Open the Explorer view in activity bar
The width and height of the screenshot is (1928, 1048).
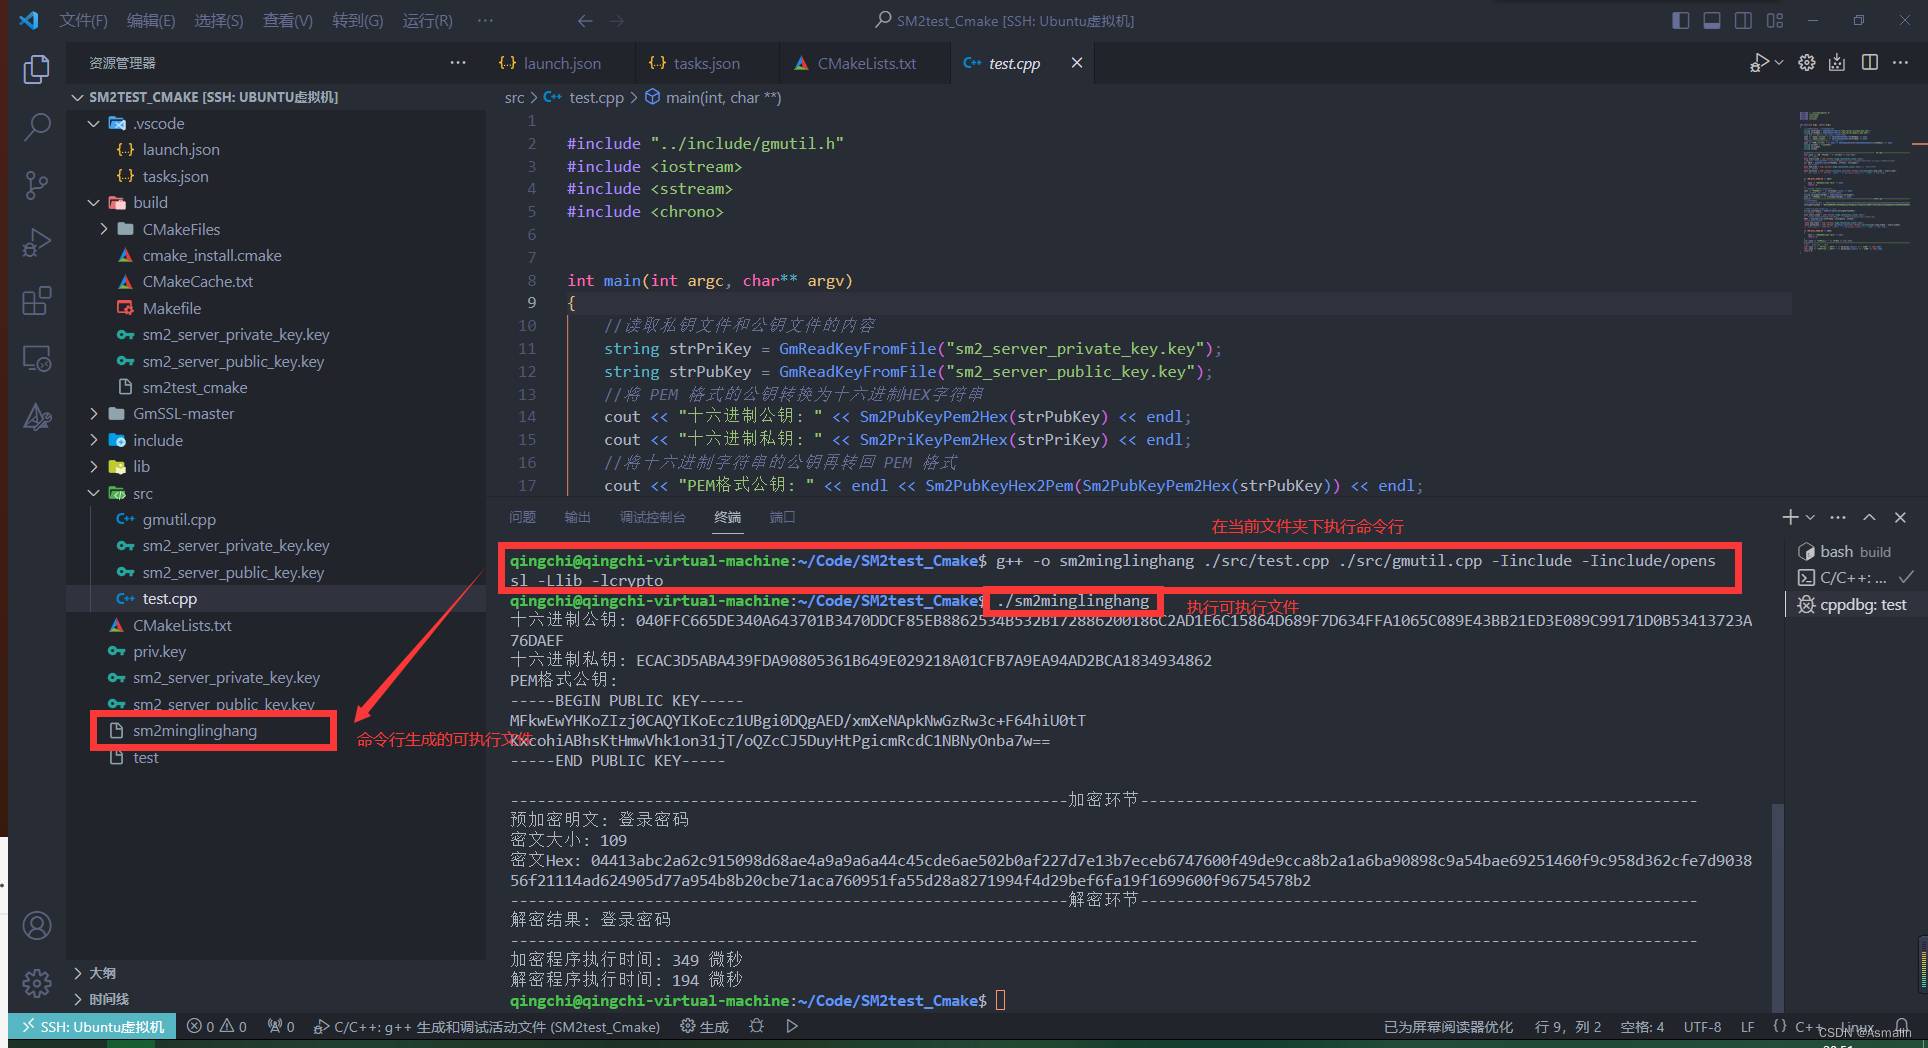coord(37,69)
